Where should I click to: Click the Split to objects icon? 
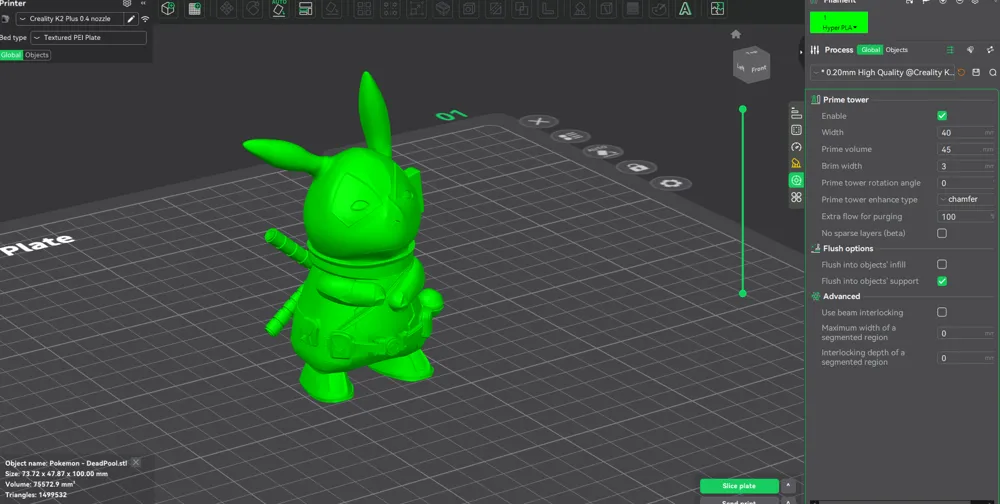click(364, 8)
